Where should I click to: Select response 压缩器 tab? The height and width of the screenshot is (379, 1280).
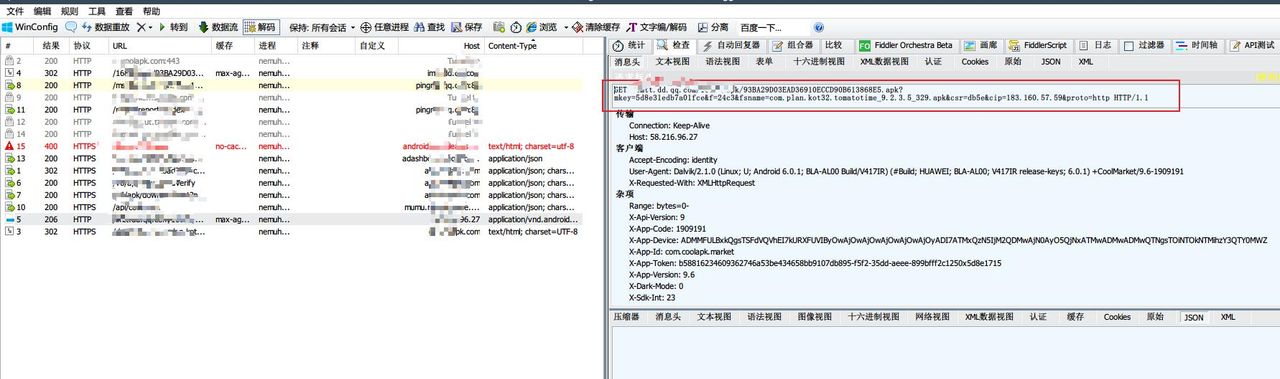tap(626, 317)
